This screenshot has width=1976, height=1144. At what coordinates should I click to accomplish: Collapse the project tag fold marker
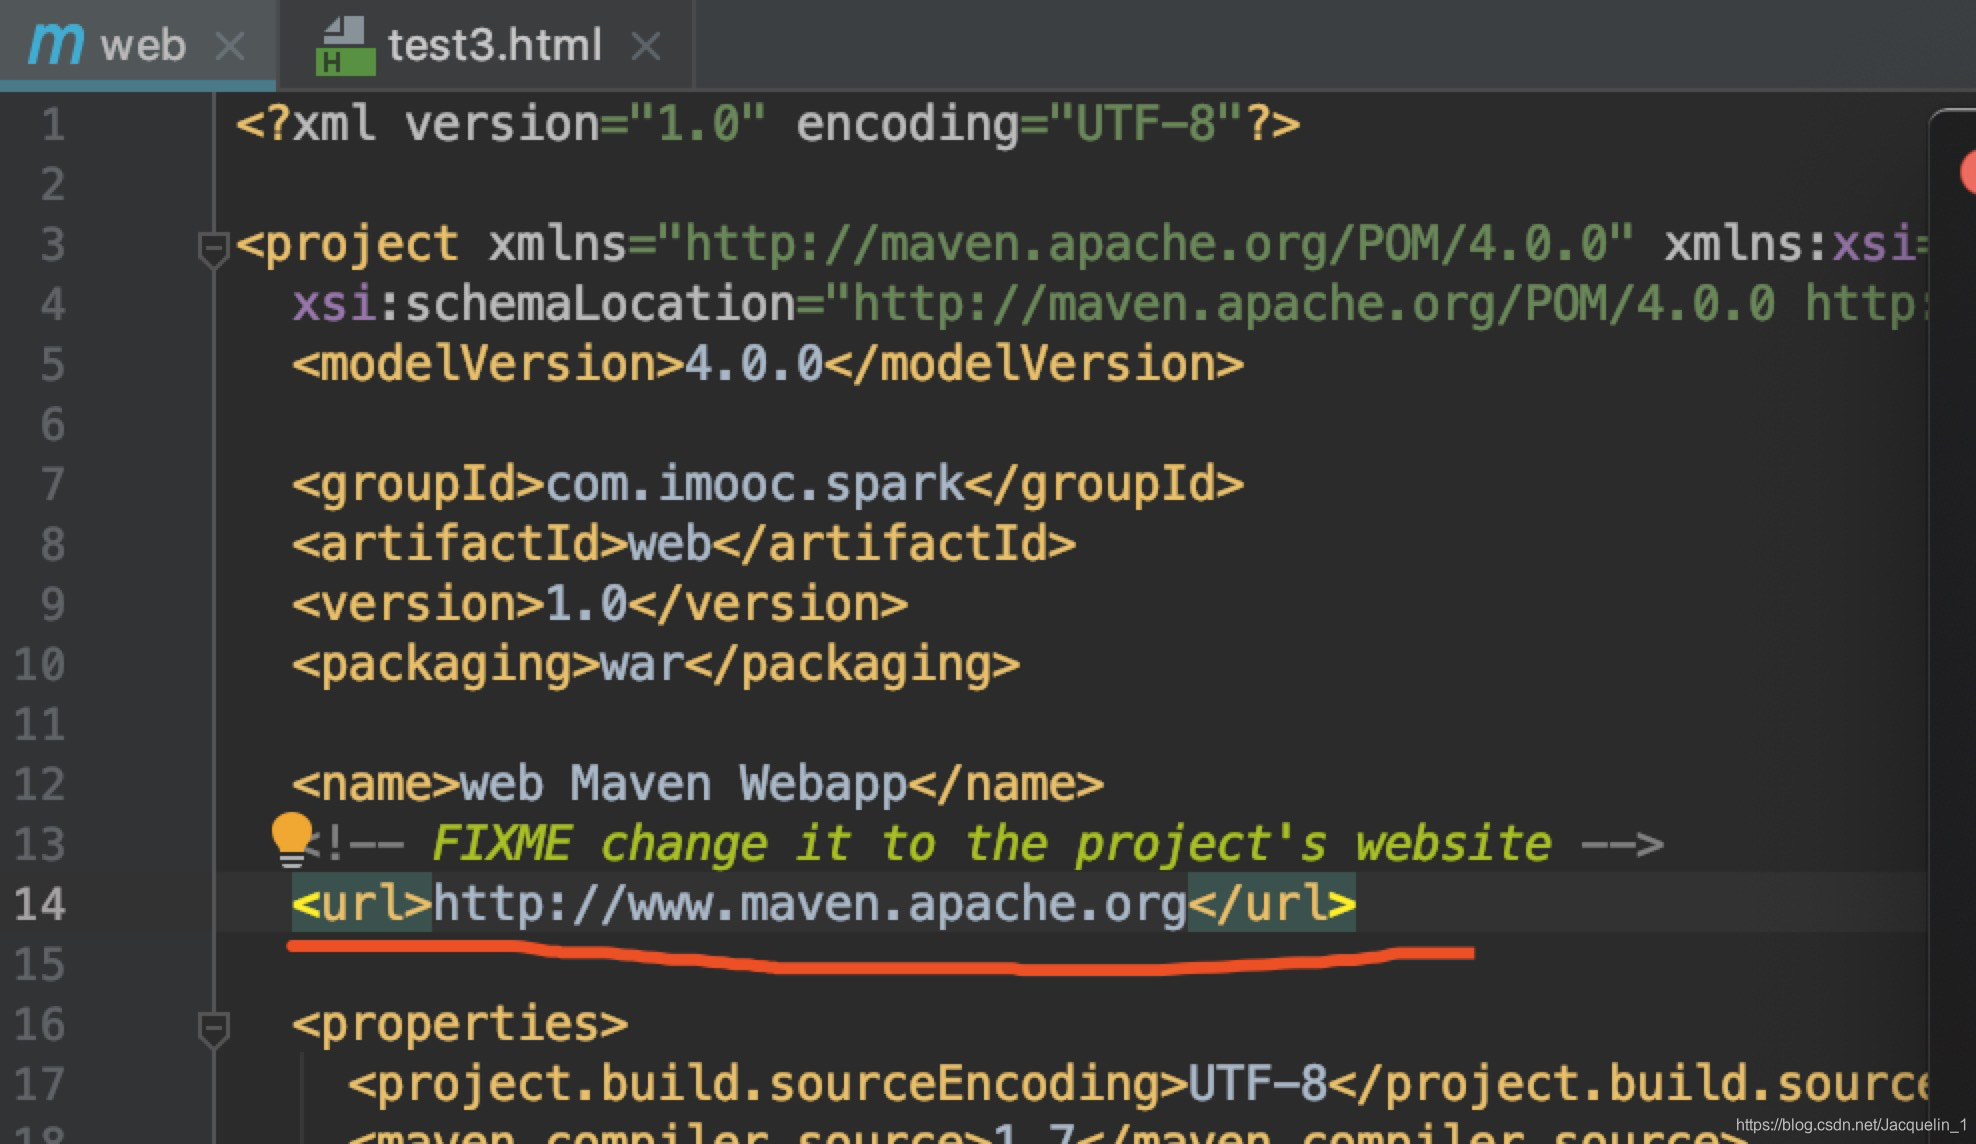coord(213,250)
